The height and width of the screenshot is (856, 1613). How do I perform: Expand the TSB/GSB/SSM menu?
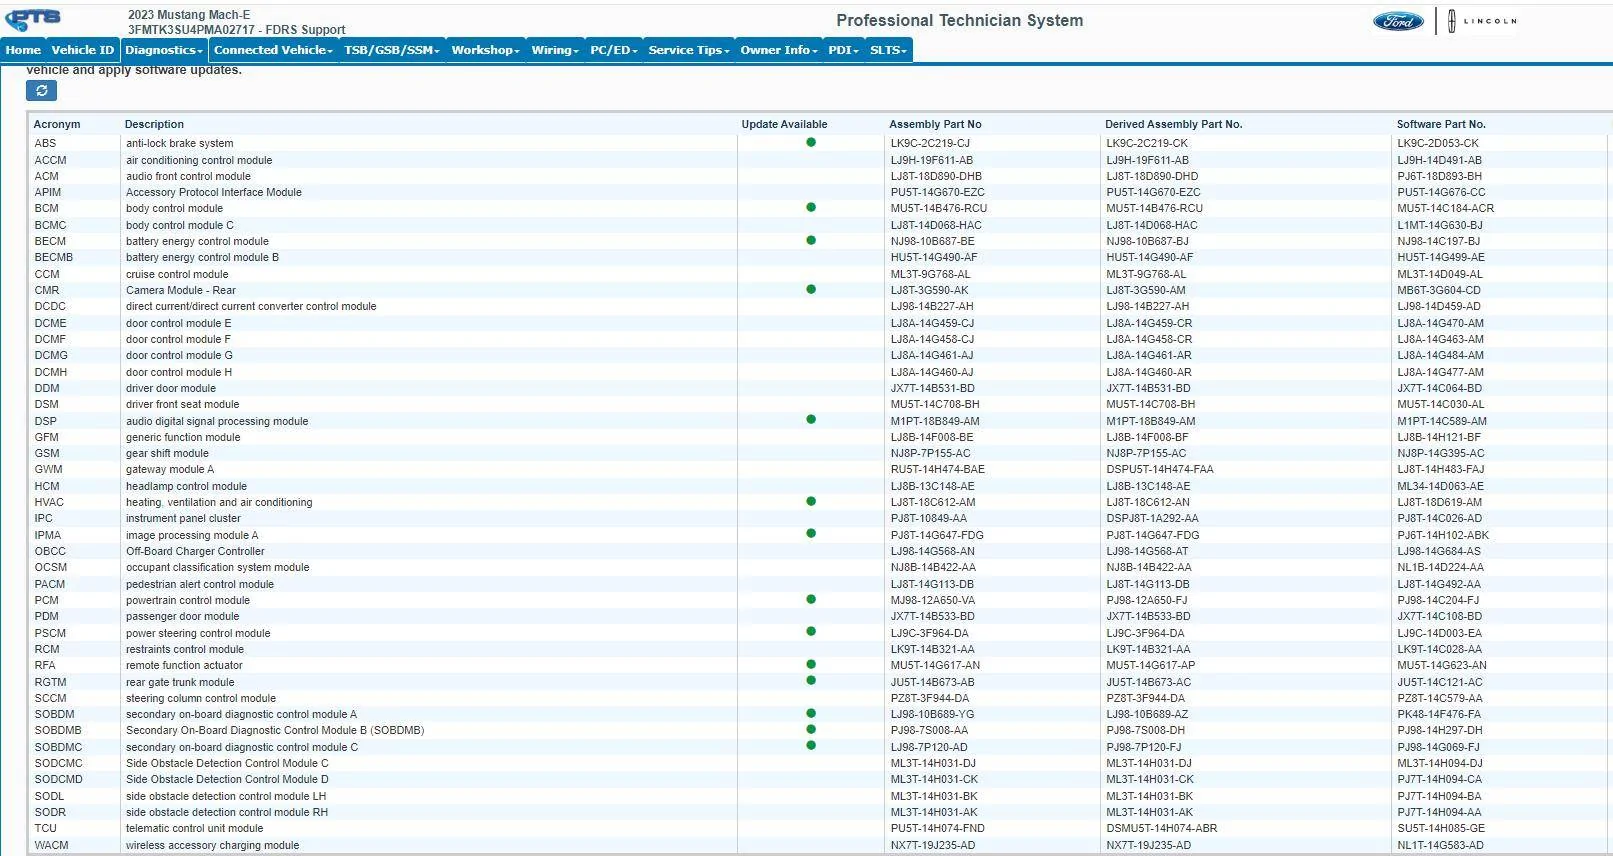pos(392,50)
